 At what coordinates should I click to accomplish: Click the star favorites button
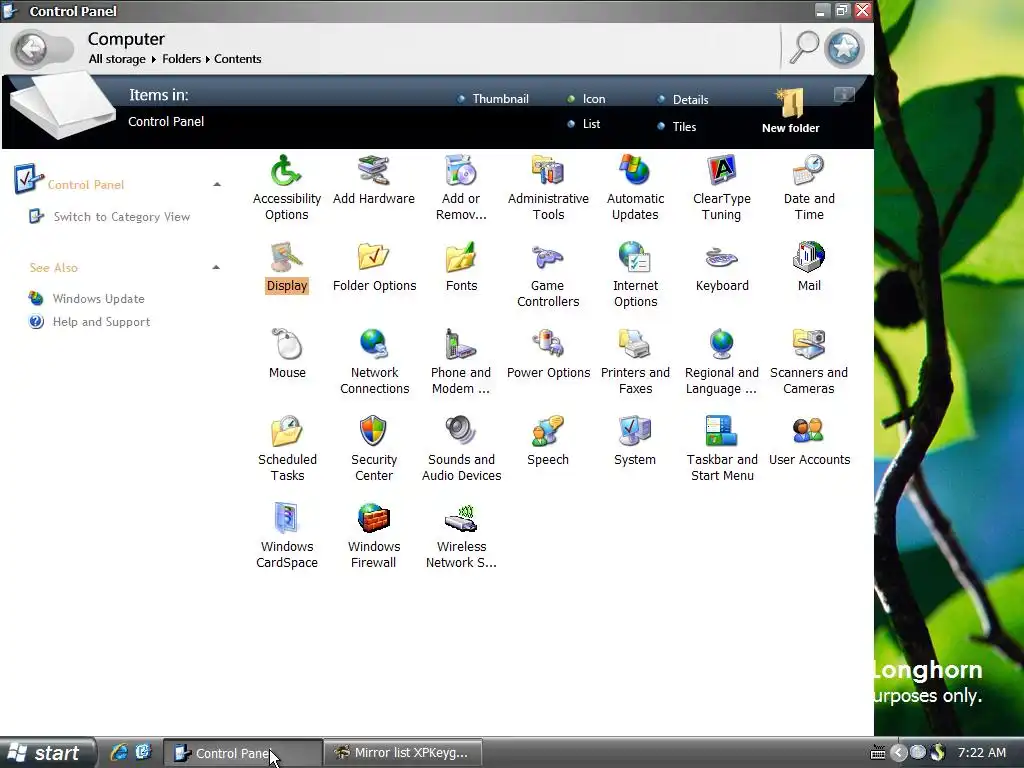coord(844,48)
